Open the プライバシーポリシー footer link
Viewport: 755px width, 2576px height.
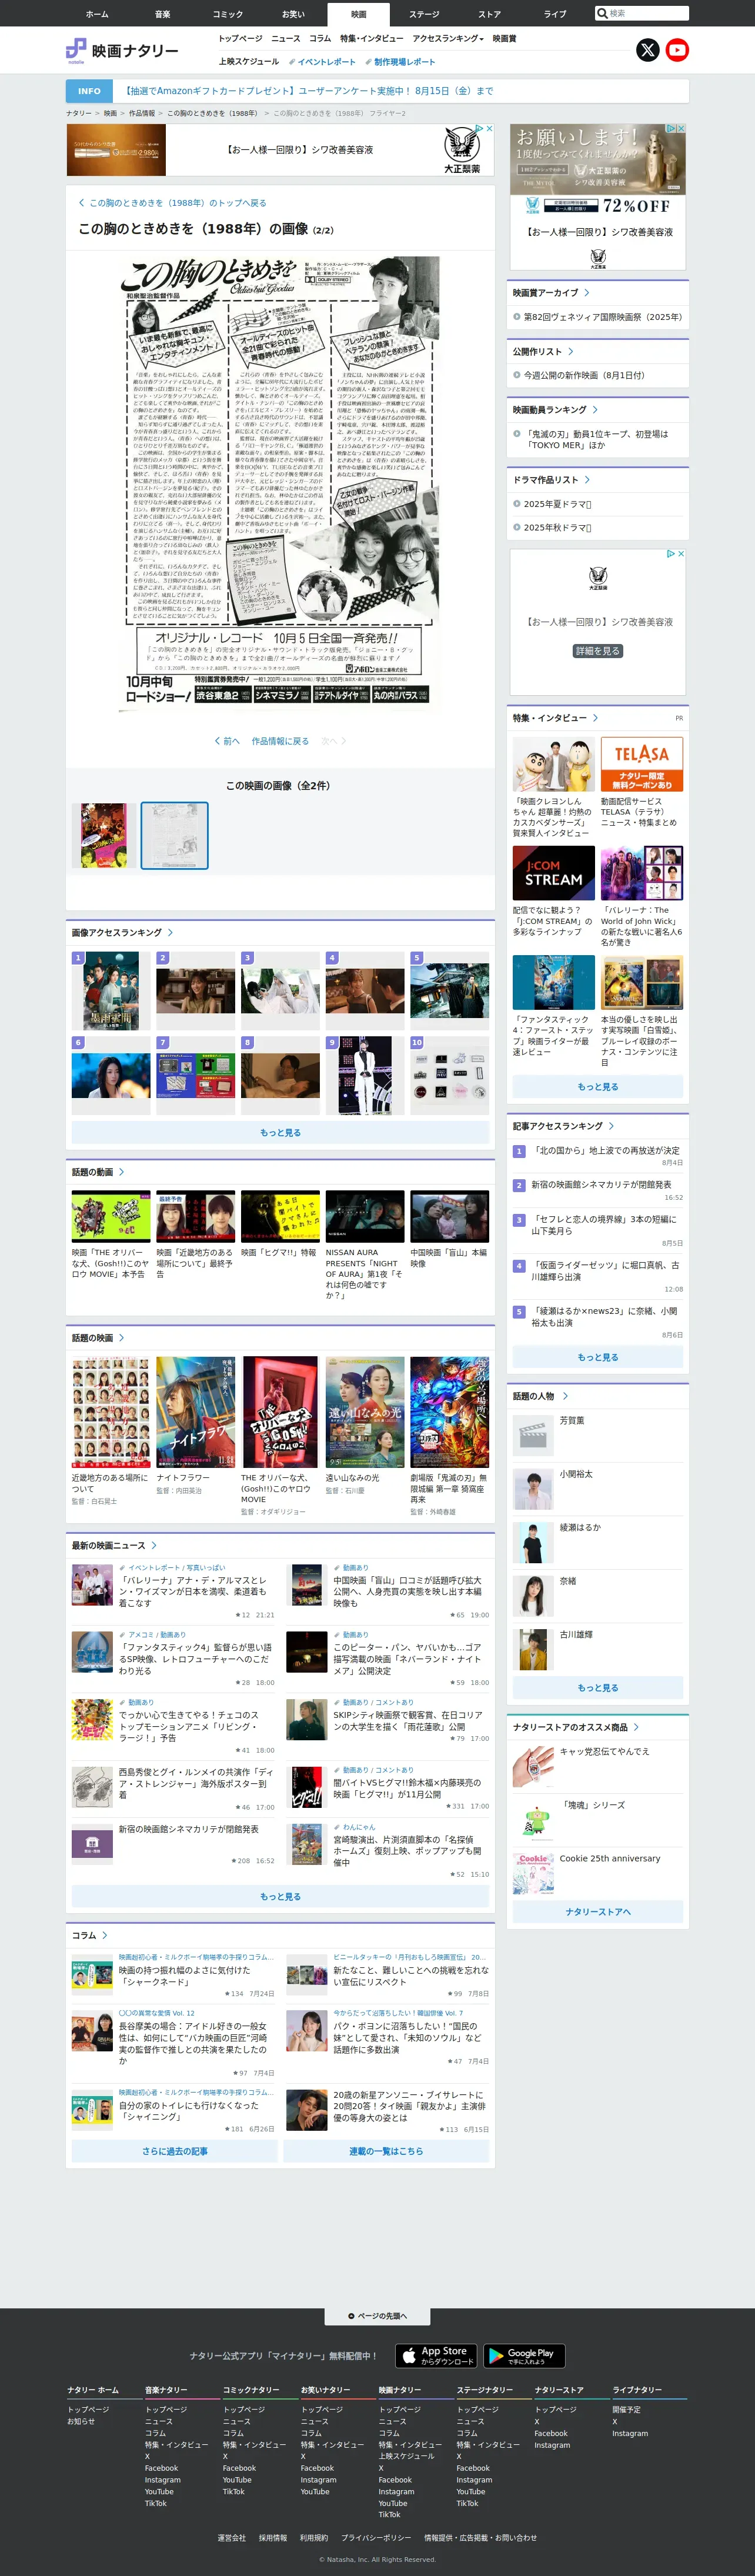376,2537
